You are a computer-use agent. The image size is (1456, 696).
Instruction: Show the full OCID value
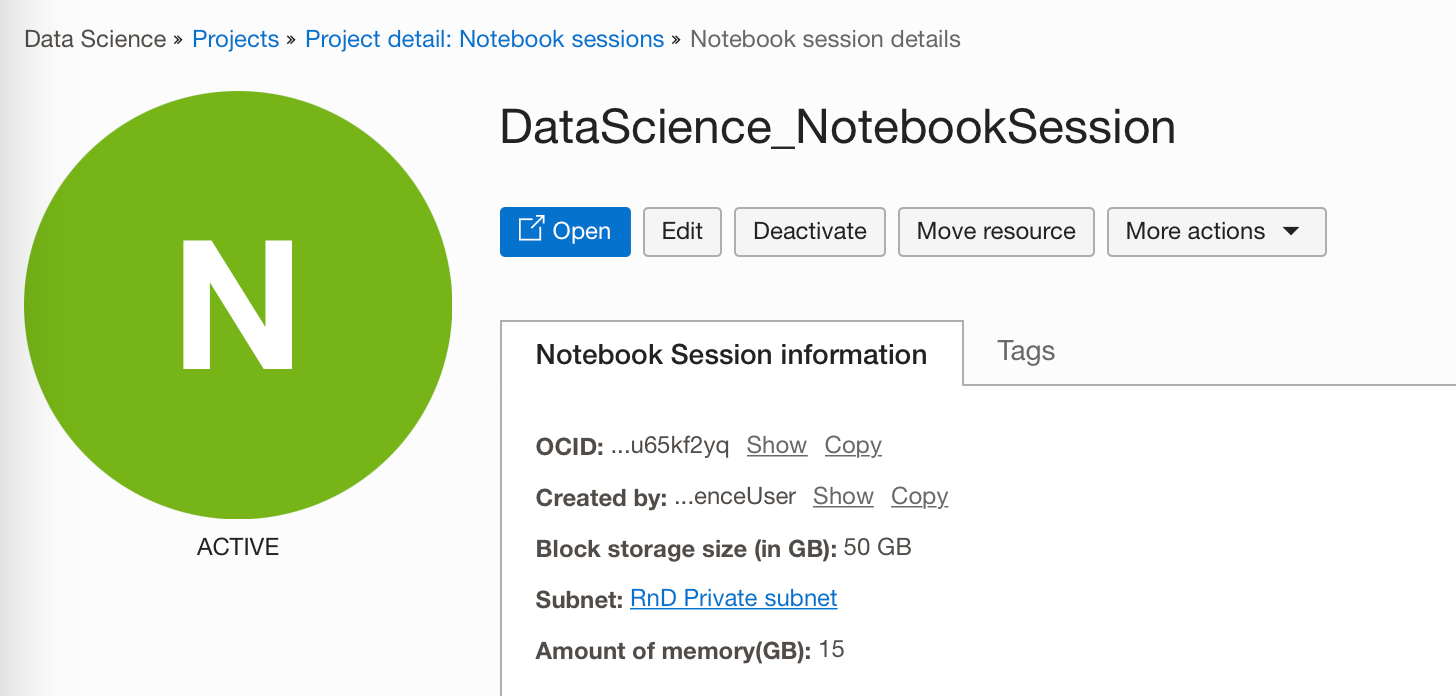coord(776,445)
